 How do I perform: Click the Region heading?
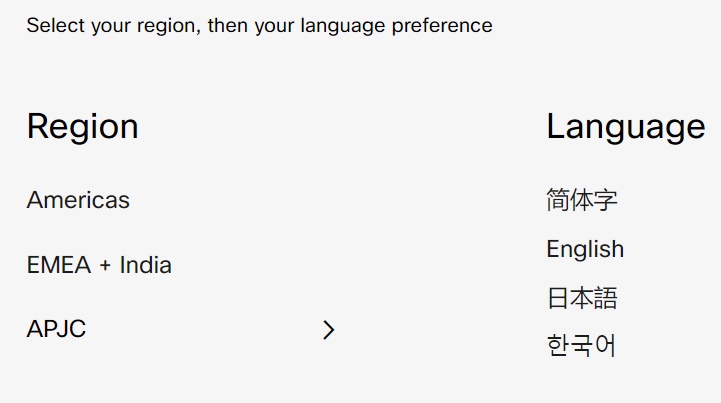coord(82,127)
